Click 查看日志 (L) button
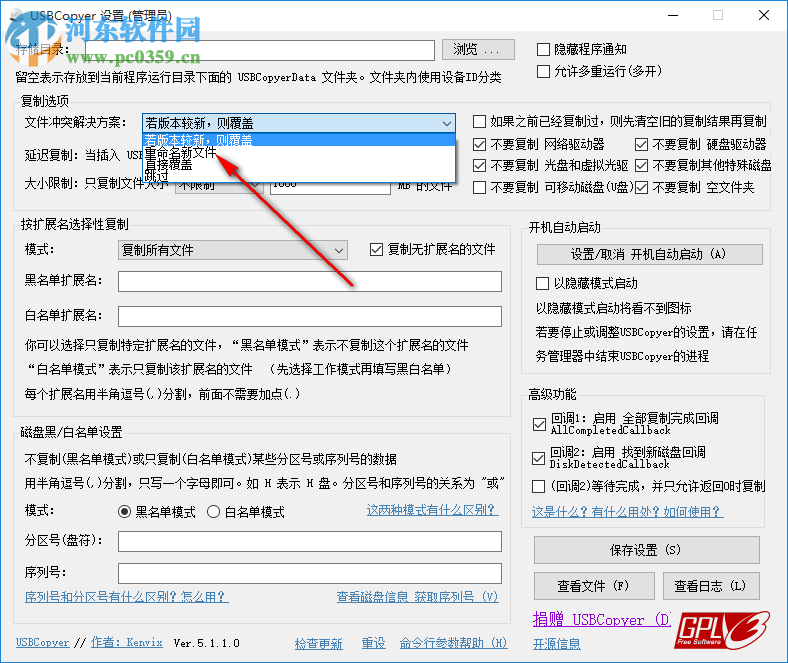This screenshot has height=663, width=788. coord(711,586)
